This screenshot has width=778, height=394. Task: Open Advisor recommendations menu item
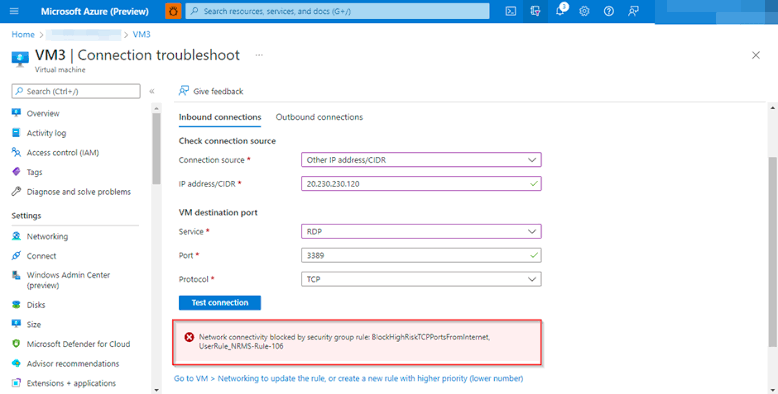point(74,363)
